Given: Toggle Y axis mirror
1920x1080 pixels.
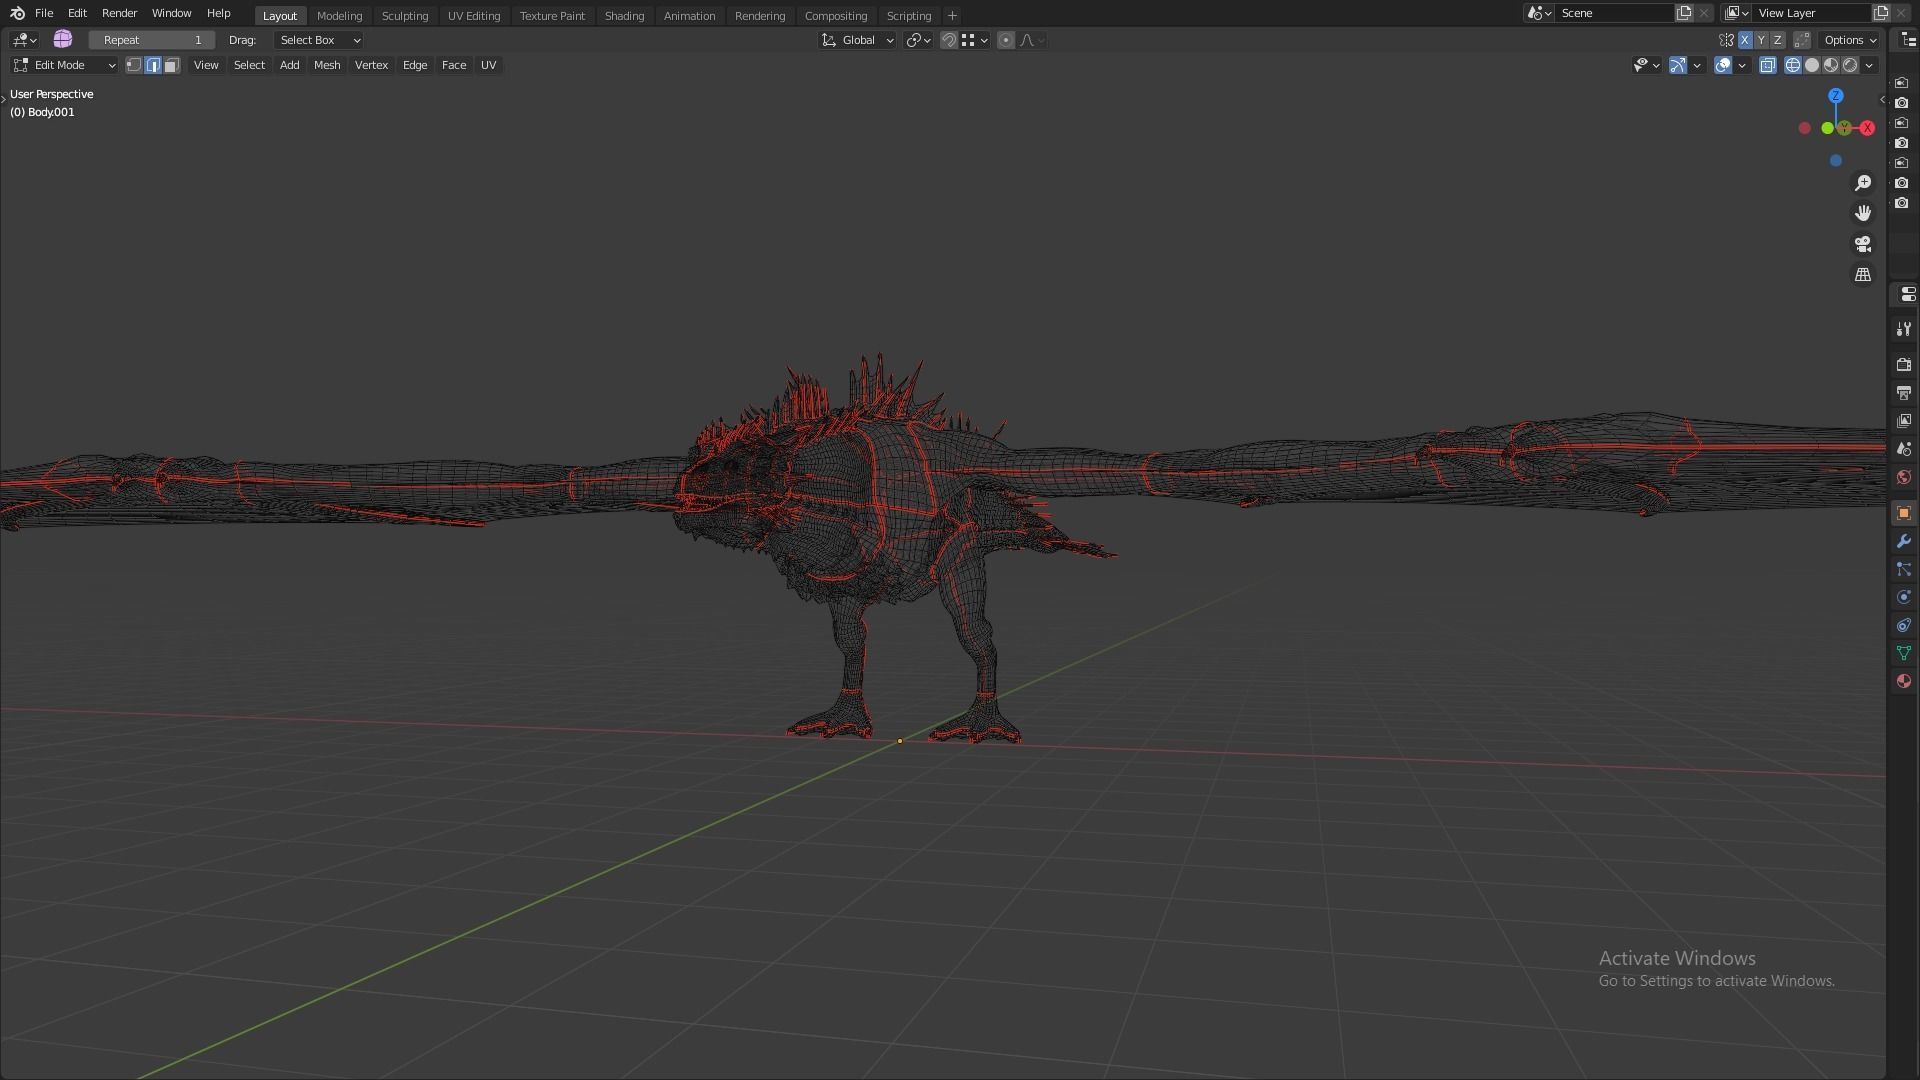Looking at the screenshot, I should 1761,40.
